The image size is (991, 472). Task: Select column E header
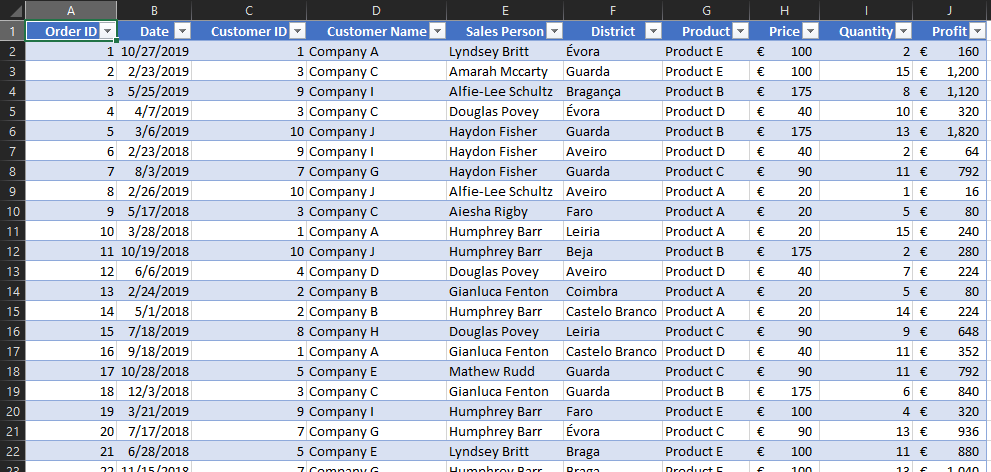click(x=505, y=10)
